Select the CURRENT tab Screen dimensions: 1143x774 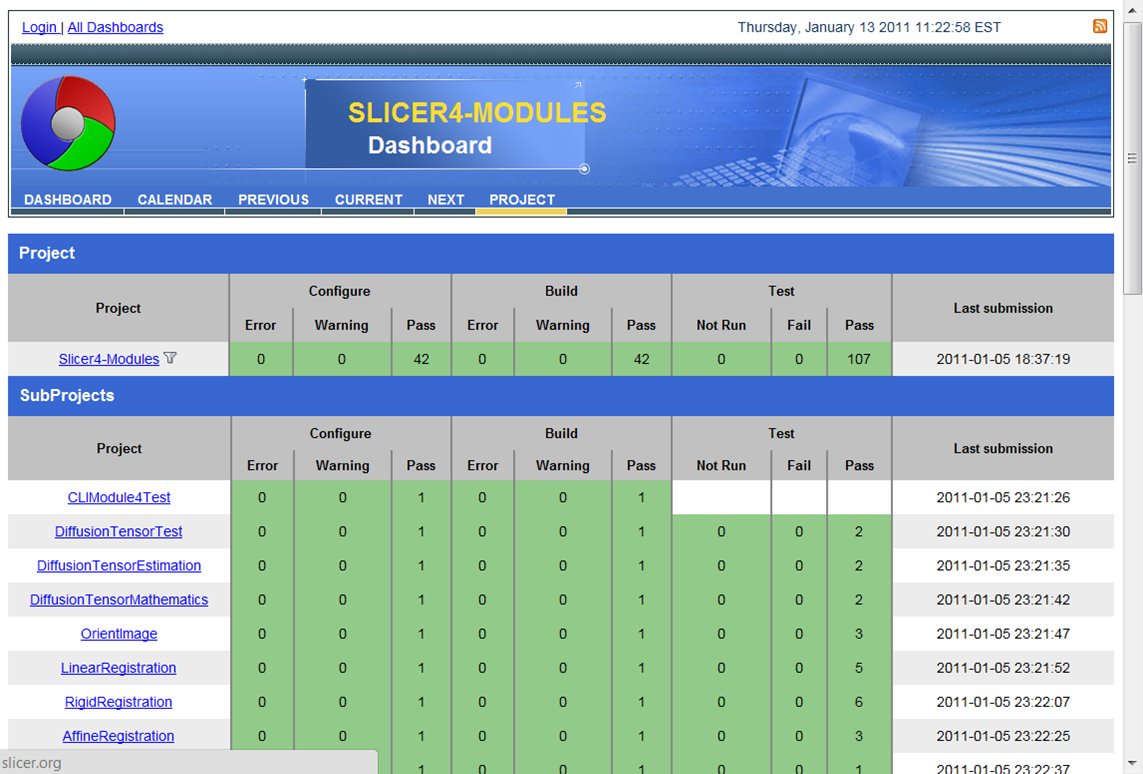(368, 199)
